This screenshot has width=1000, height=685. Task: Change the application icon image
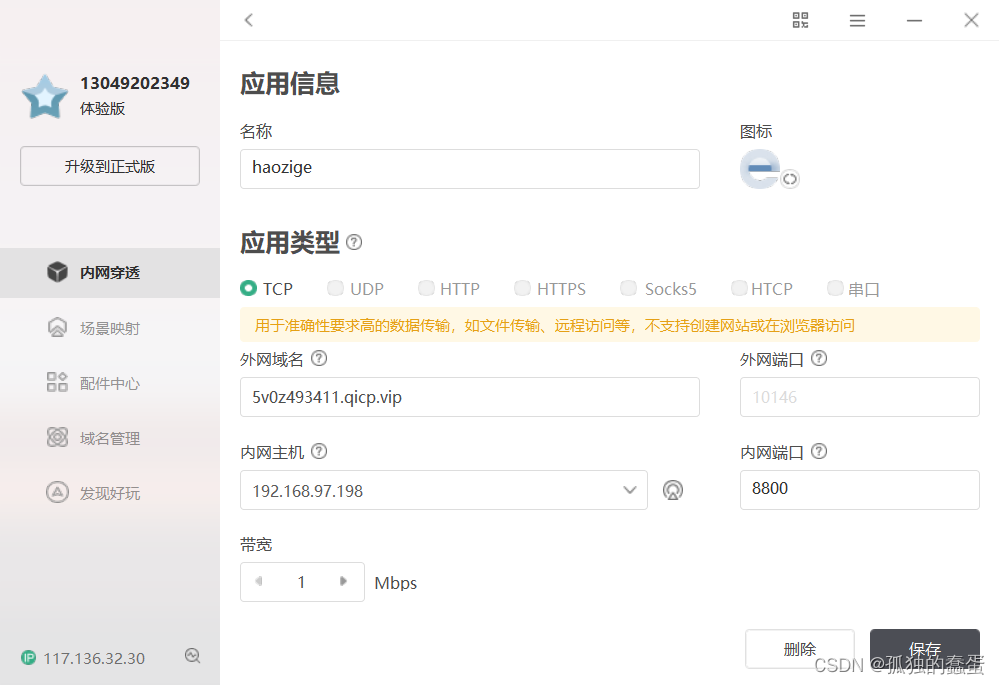click(760, 168)
